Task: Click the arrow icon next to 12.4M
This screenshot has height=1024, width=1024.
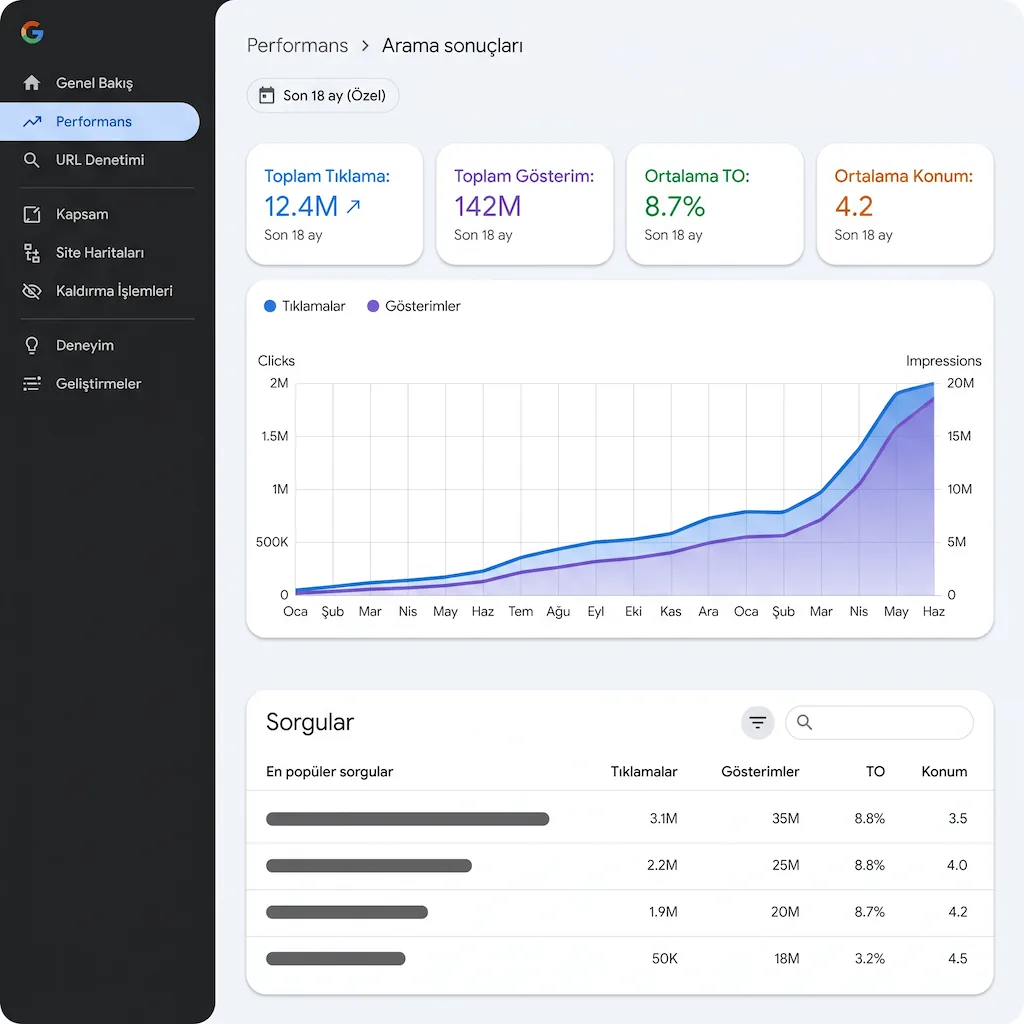Action: pyautogui.click(x=353, y=207)
